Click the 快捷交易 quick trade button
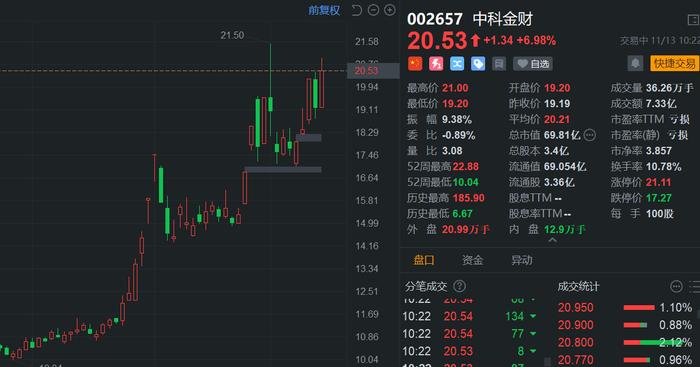700x367 pixels. pyautogui.click(x=674, y=63)
